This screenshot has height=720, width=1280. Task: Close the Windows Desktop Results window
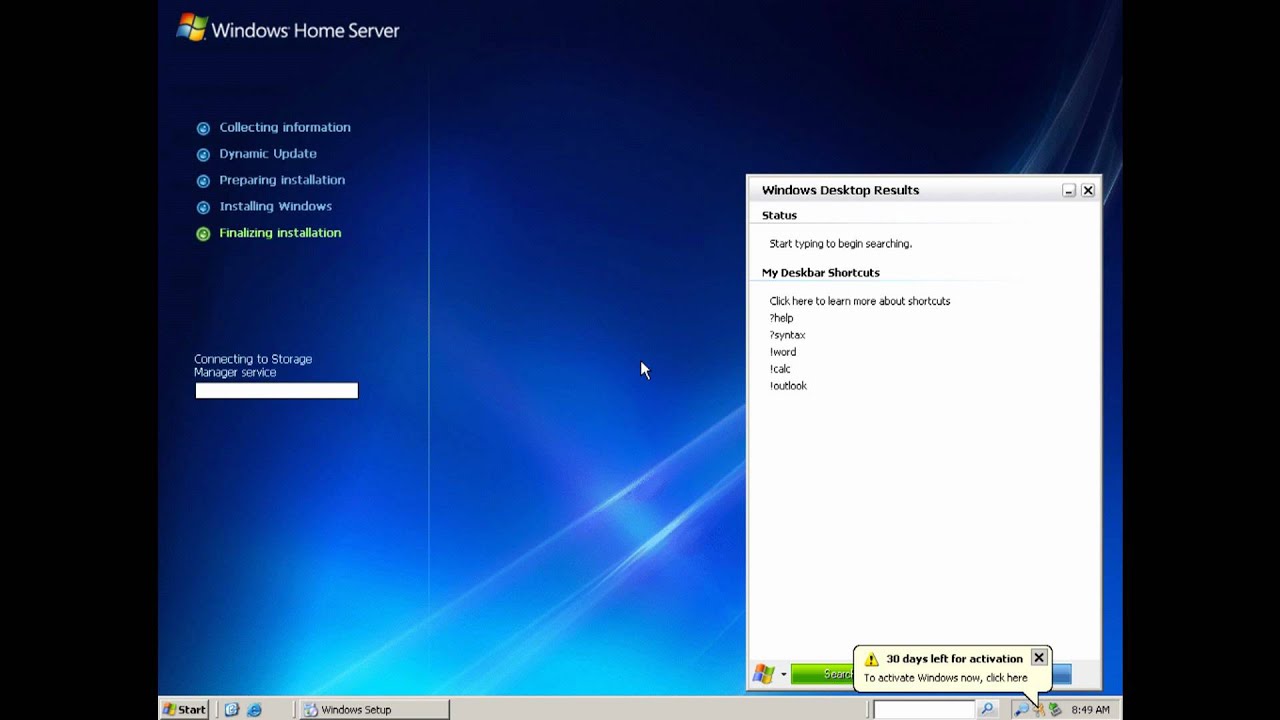(1088, 190)
